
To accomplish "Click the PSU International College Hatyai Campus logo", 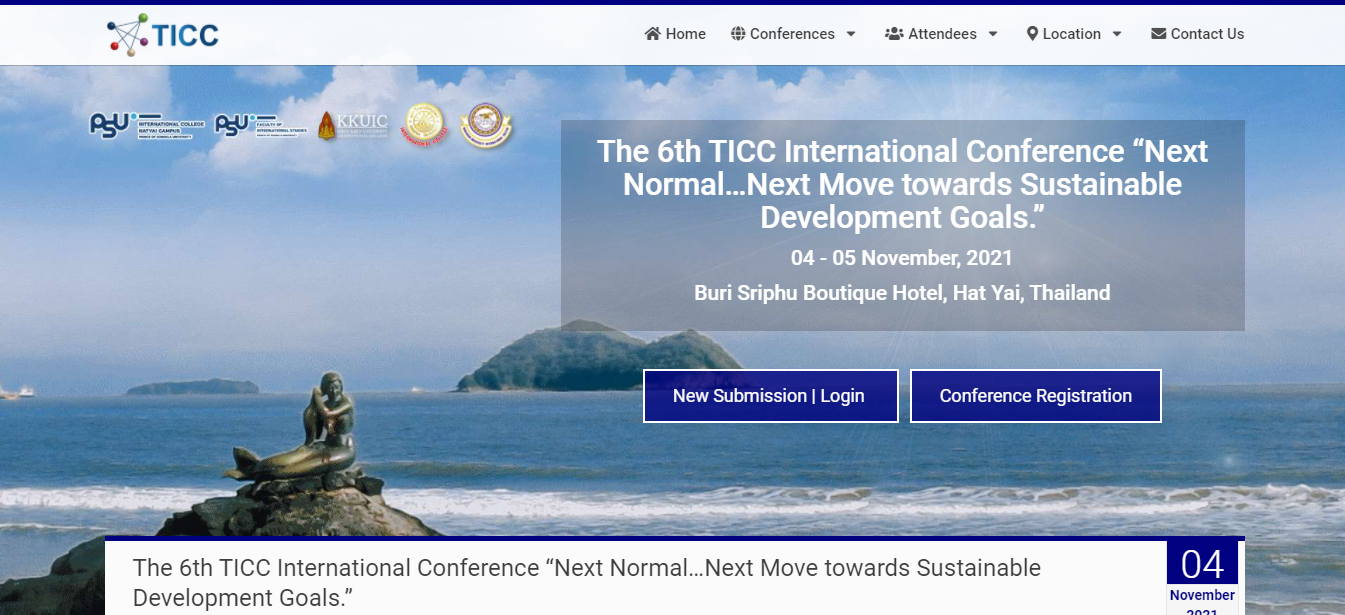I will pos(147,126).
